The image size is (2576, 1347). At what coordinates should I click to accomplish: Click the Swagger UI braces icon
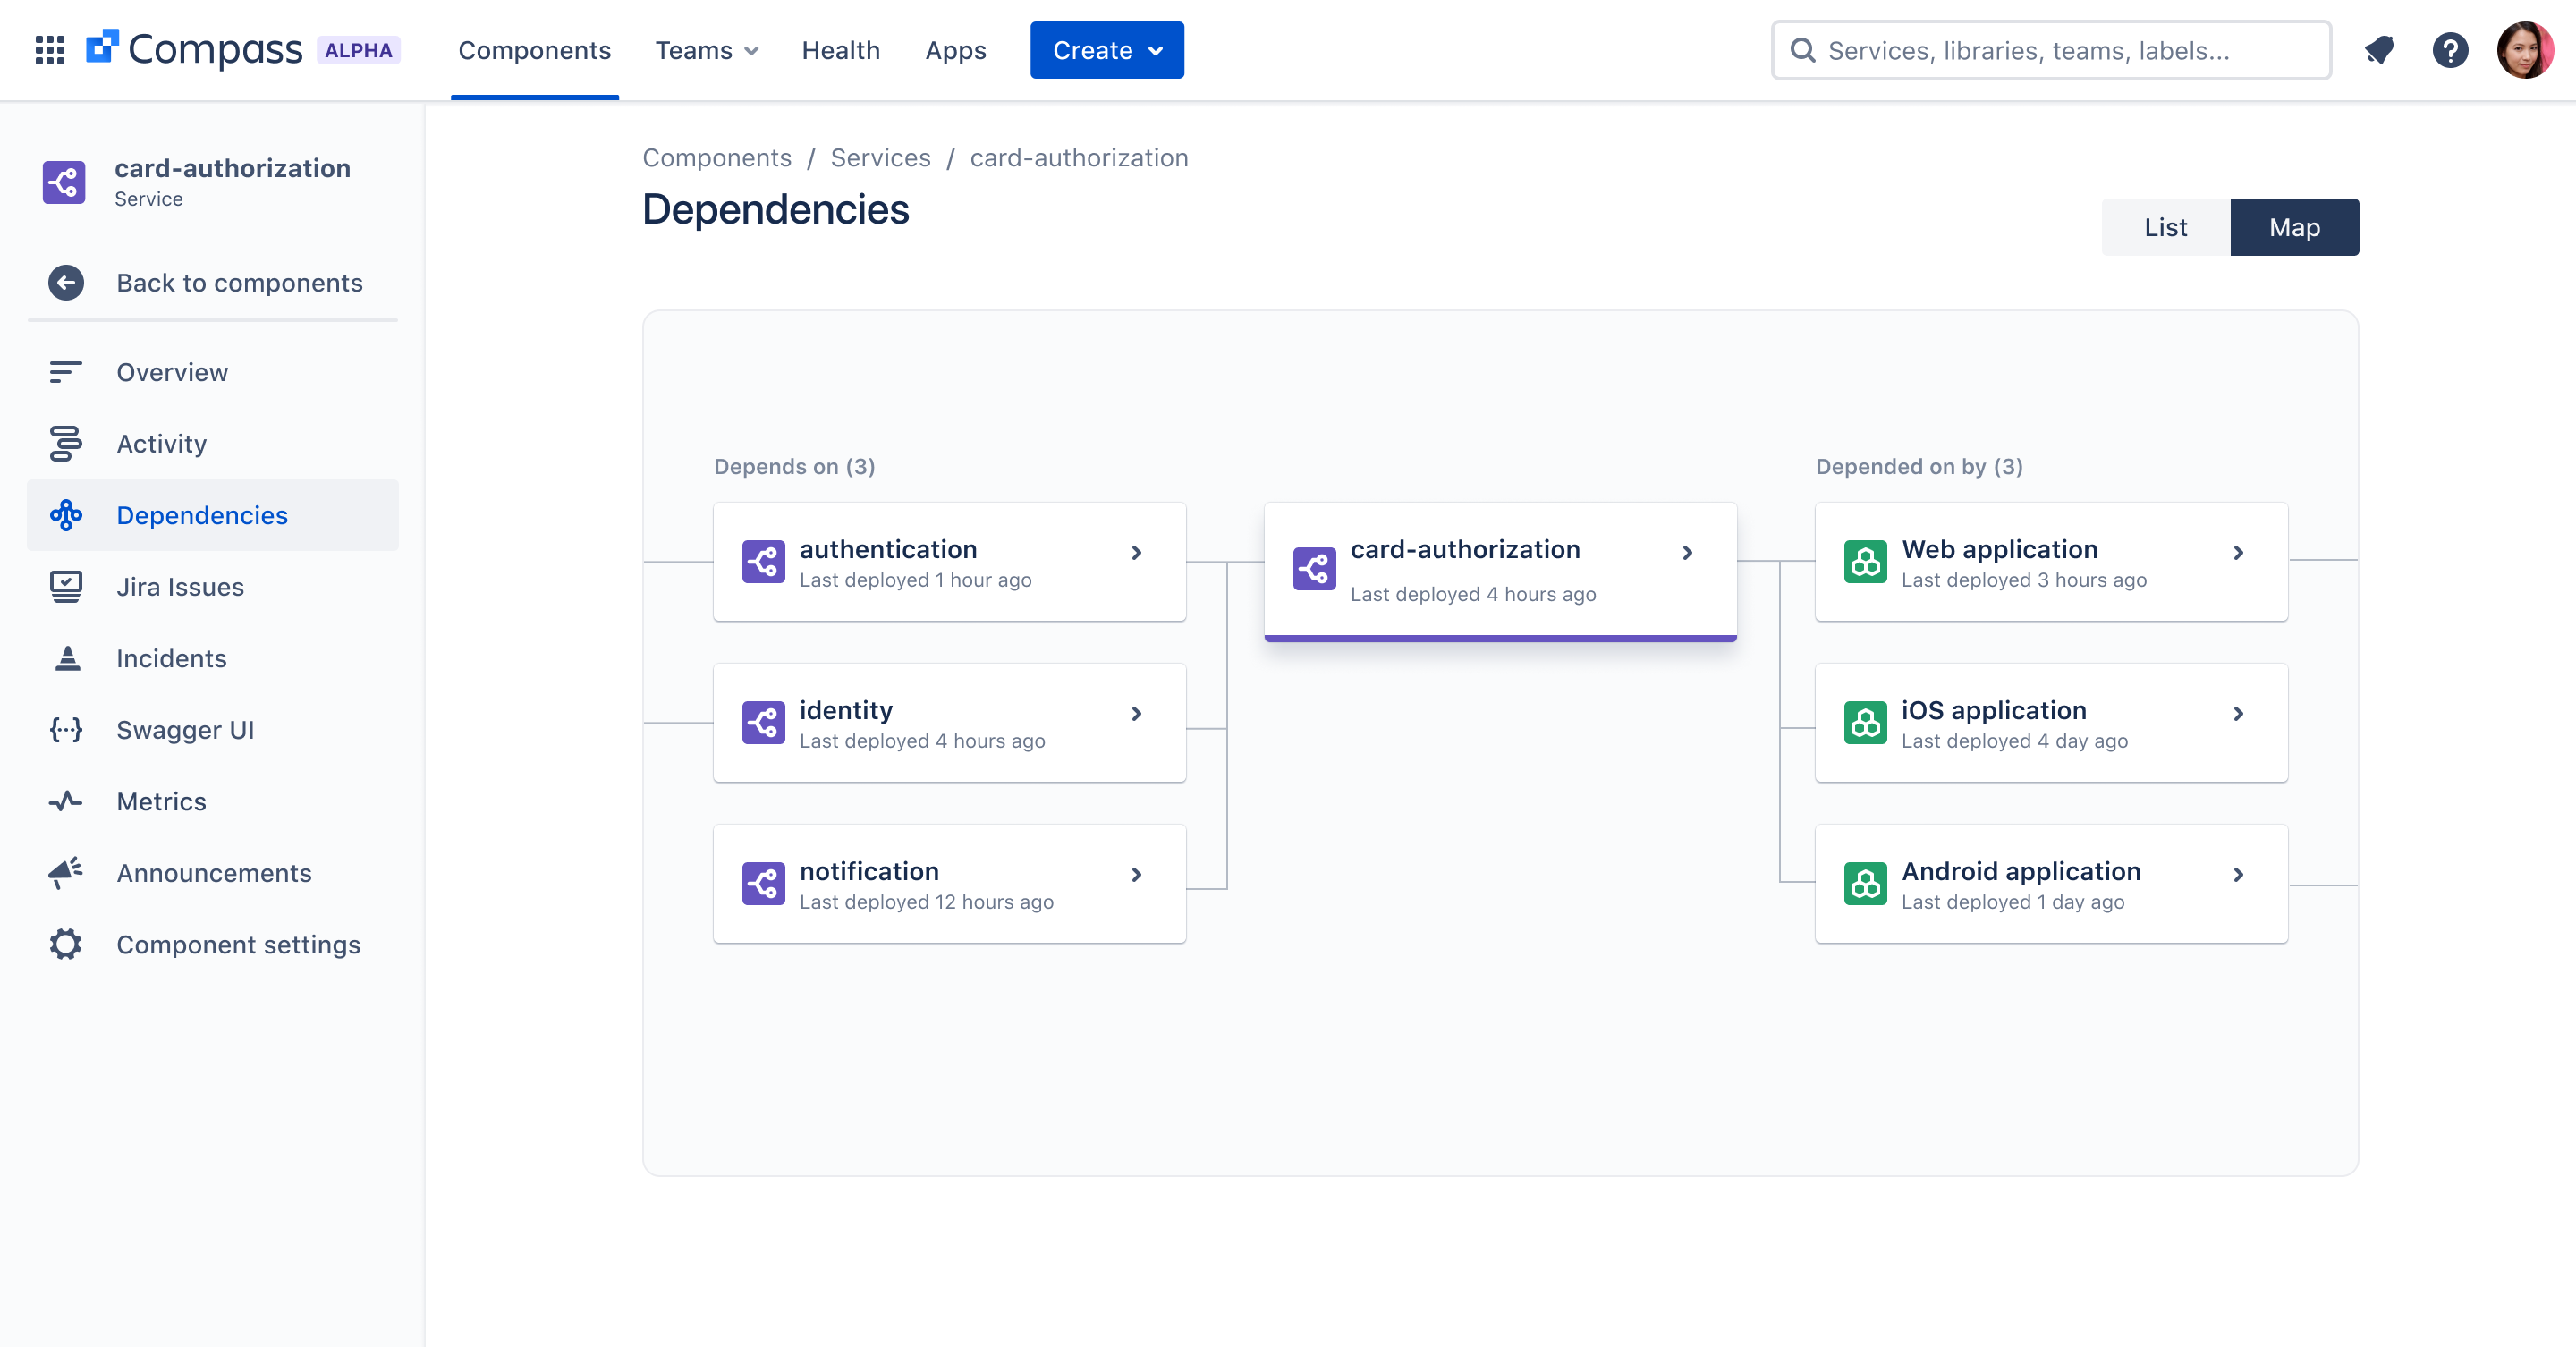click(66, 730)
